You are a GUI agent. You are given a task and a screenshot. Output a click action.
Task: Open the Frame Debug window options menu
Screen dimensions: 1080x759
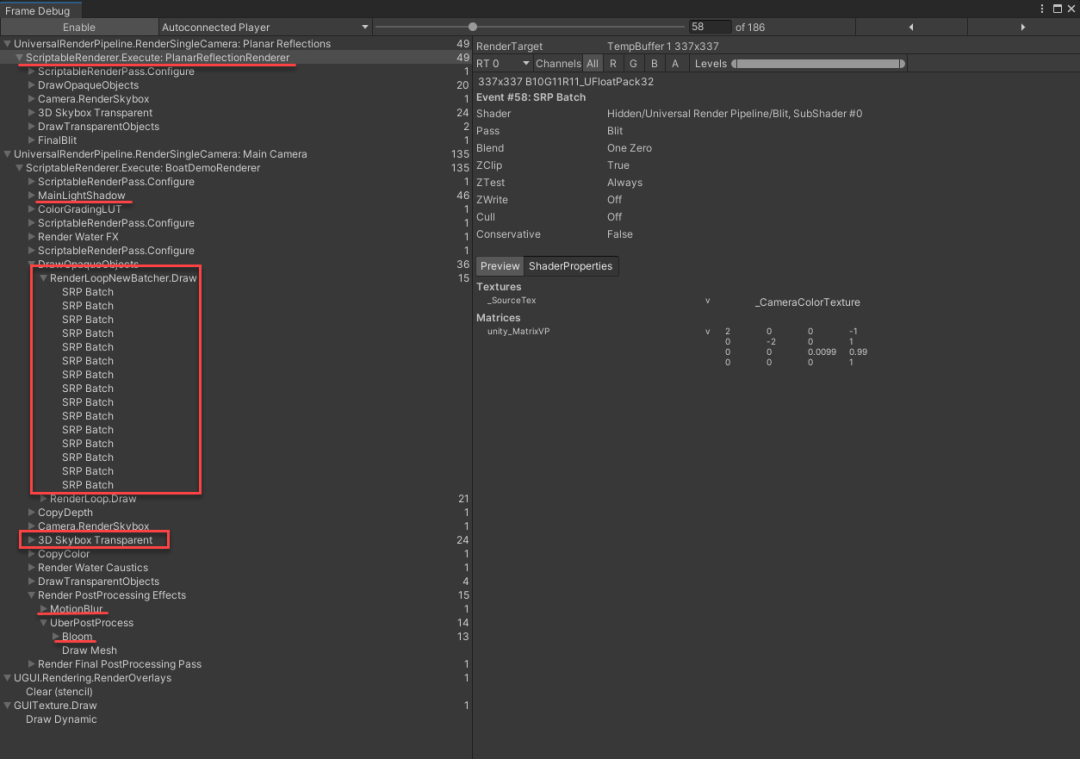coord(1040,9)
